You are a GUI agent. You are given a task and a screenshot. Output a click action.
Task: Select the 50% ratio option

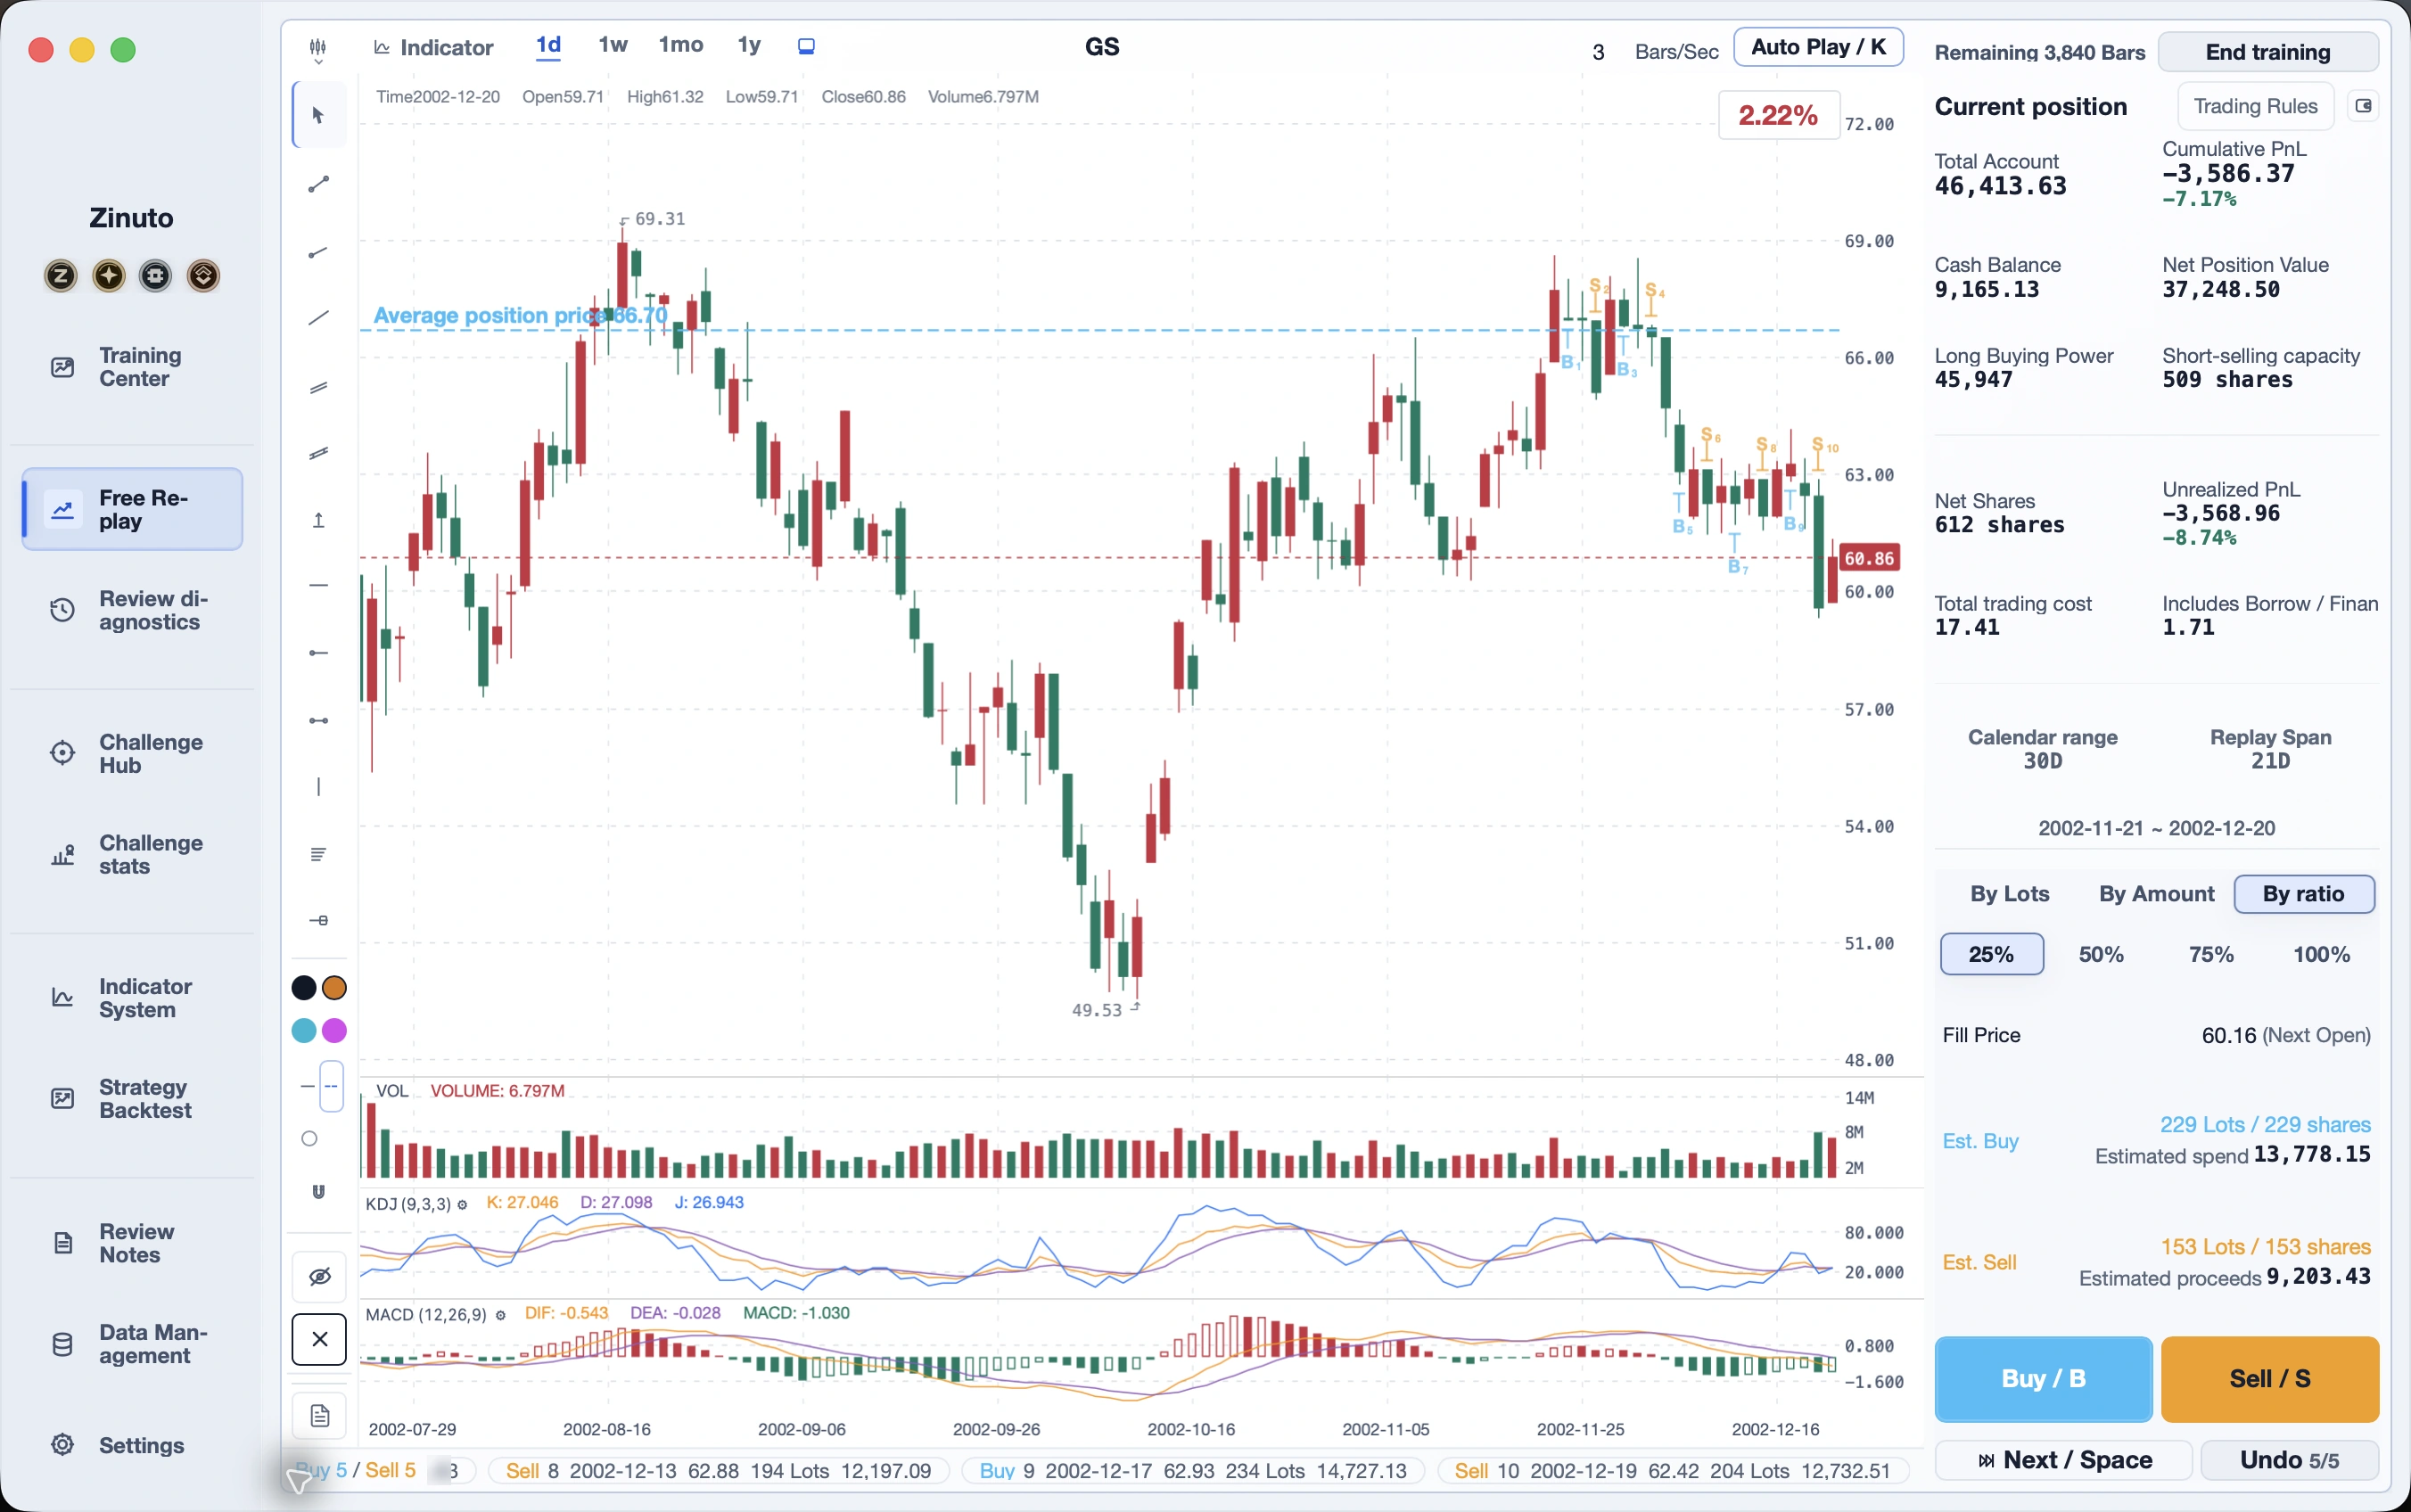(2101, 954)
